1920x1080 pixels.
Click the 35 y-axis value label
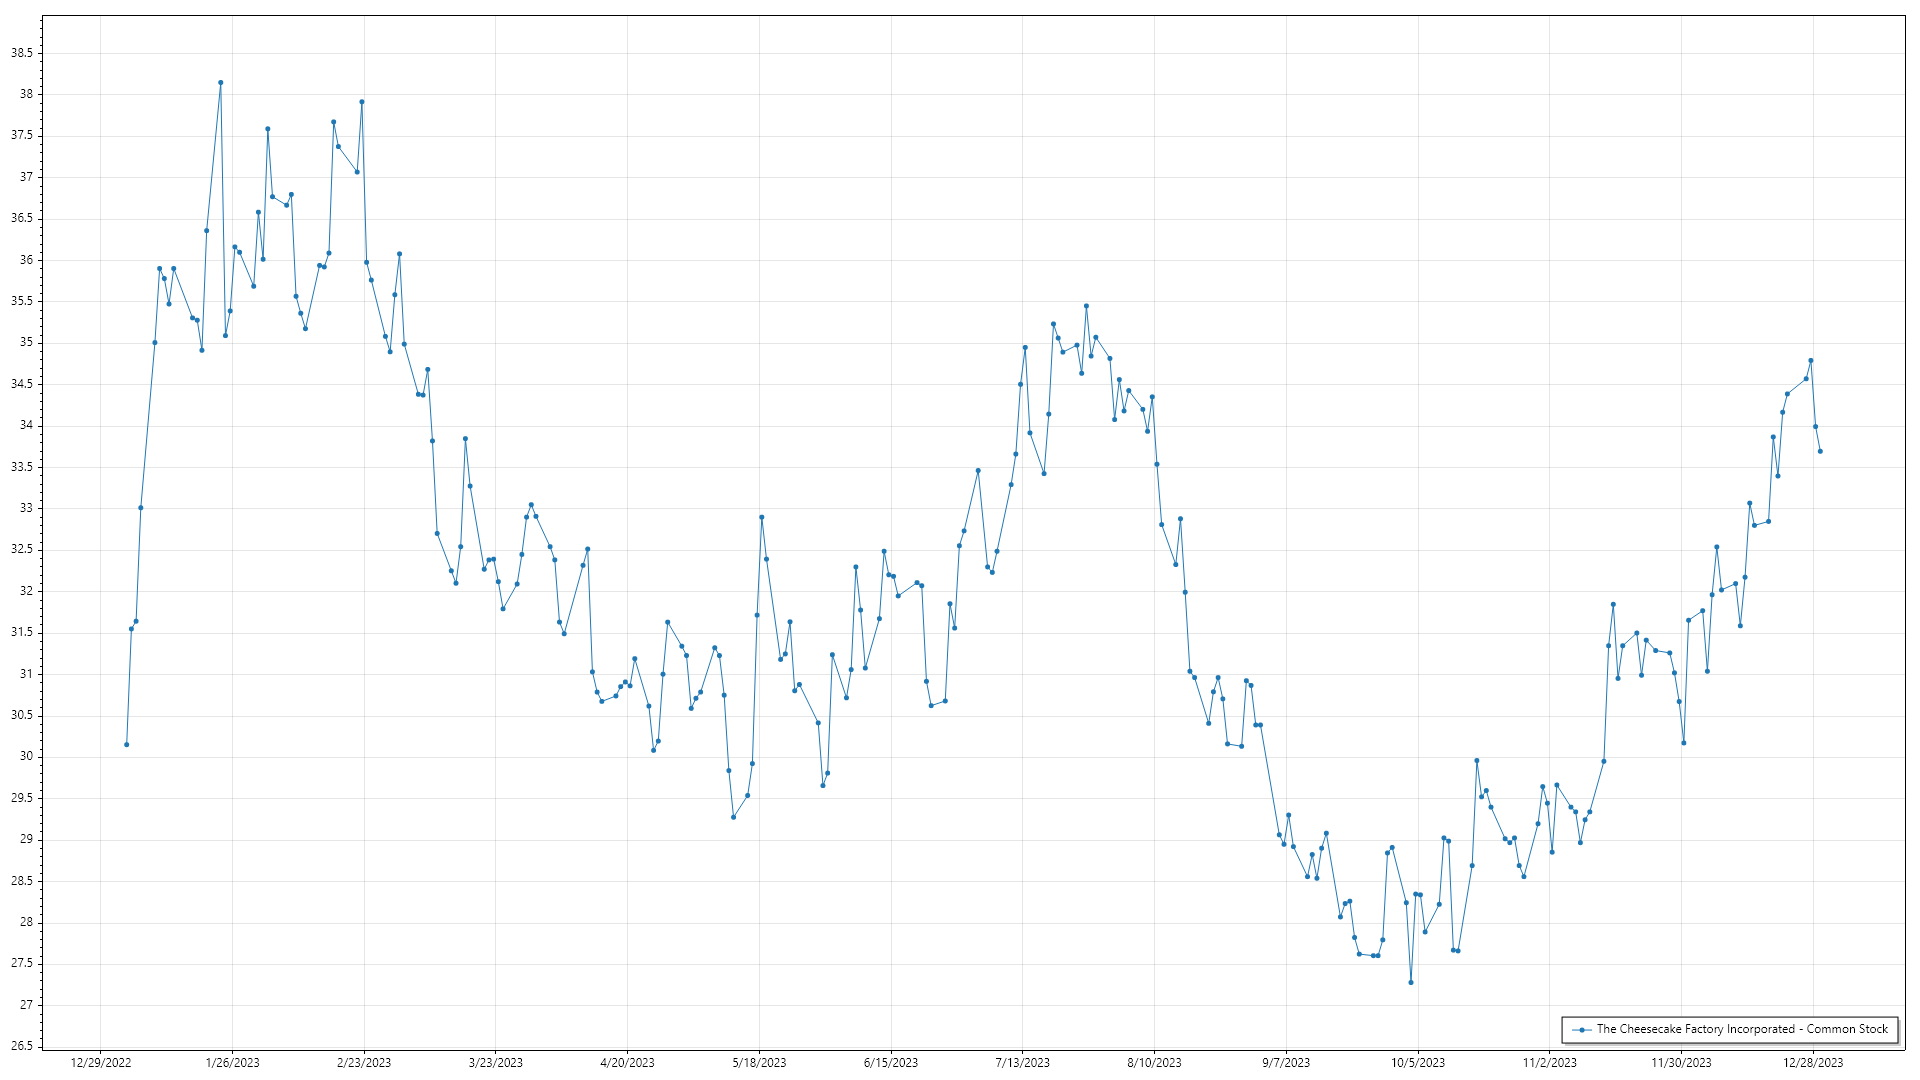tap(26, 343)
